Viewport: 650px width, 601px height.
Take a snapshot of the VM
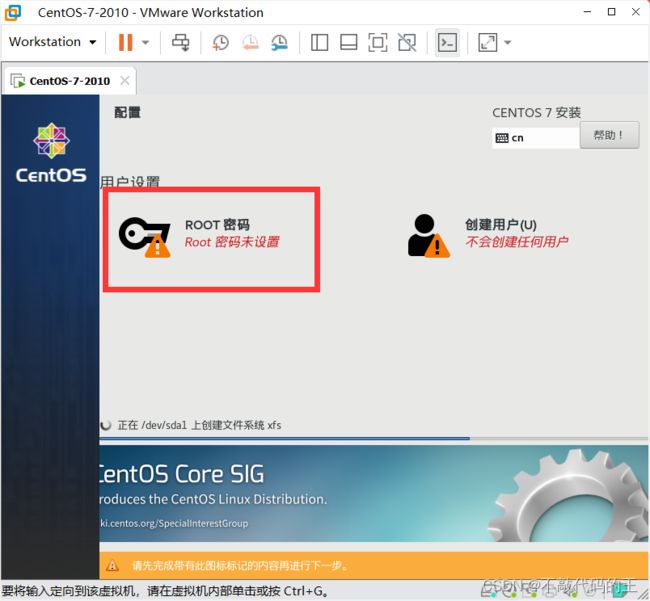pyautogui.click(x=221, y=42)
